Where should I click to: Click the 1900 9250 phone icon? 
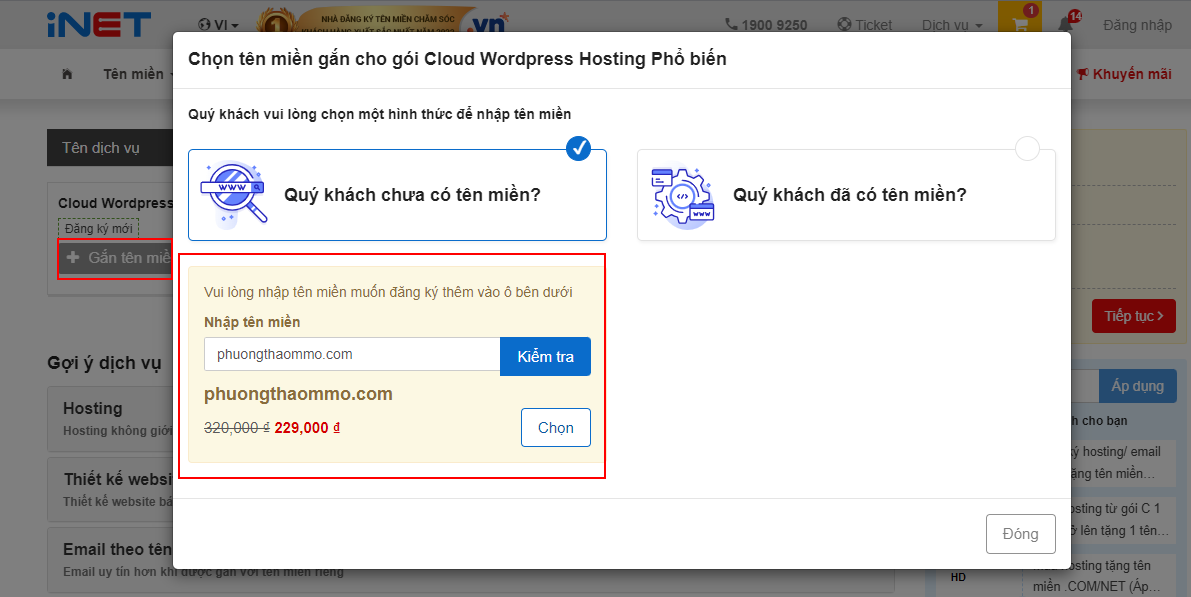(x=731, y=25)
